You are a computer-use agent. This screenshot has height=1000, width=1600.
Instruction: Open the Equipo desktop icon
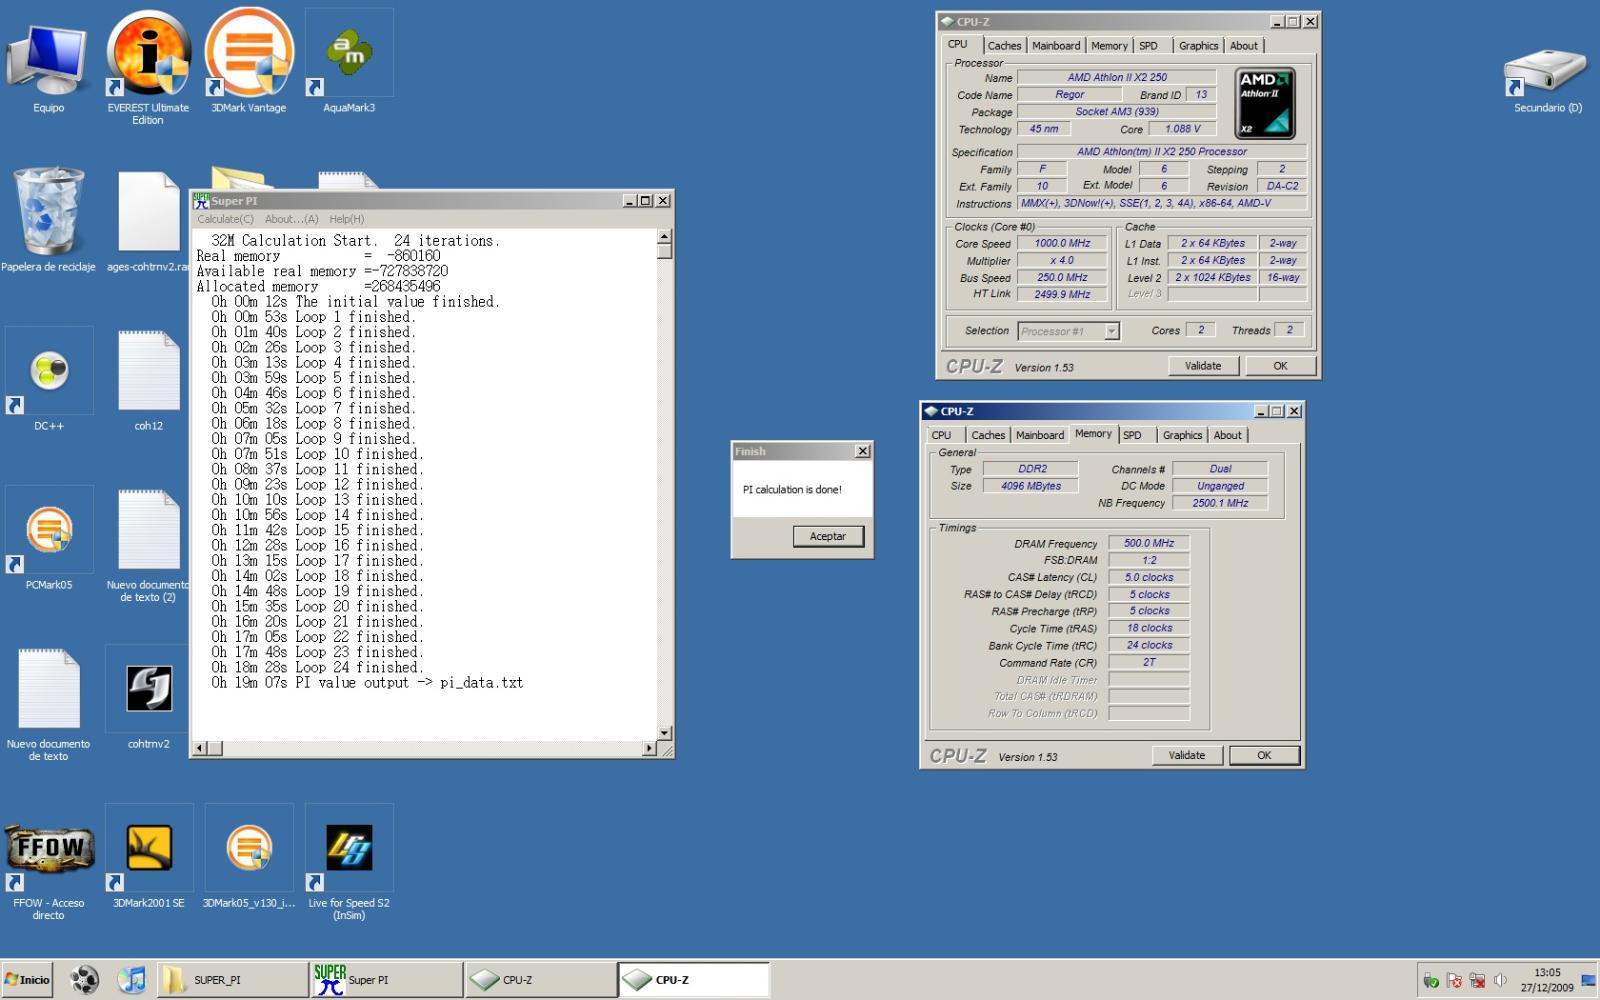[48, 62]
